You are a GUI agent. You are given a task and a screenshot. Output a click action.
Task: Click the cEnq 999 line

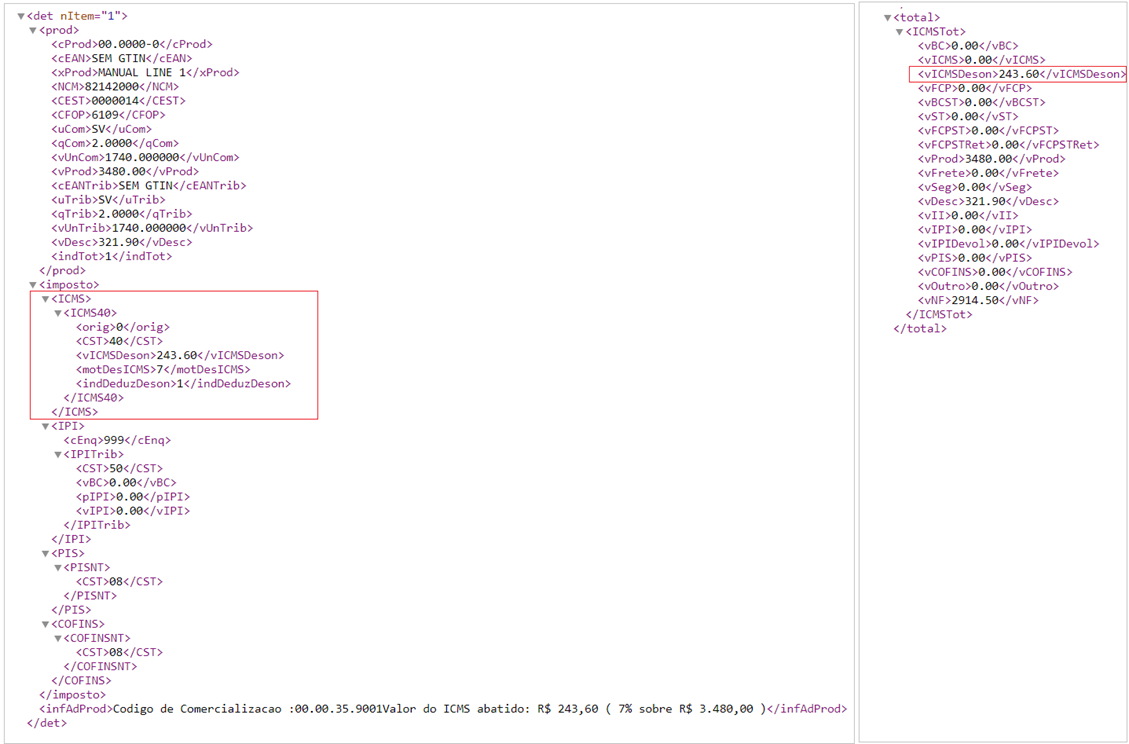pos(116,440)
